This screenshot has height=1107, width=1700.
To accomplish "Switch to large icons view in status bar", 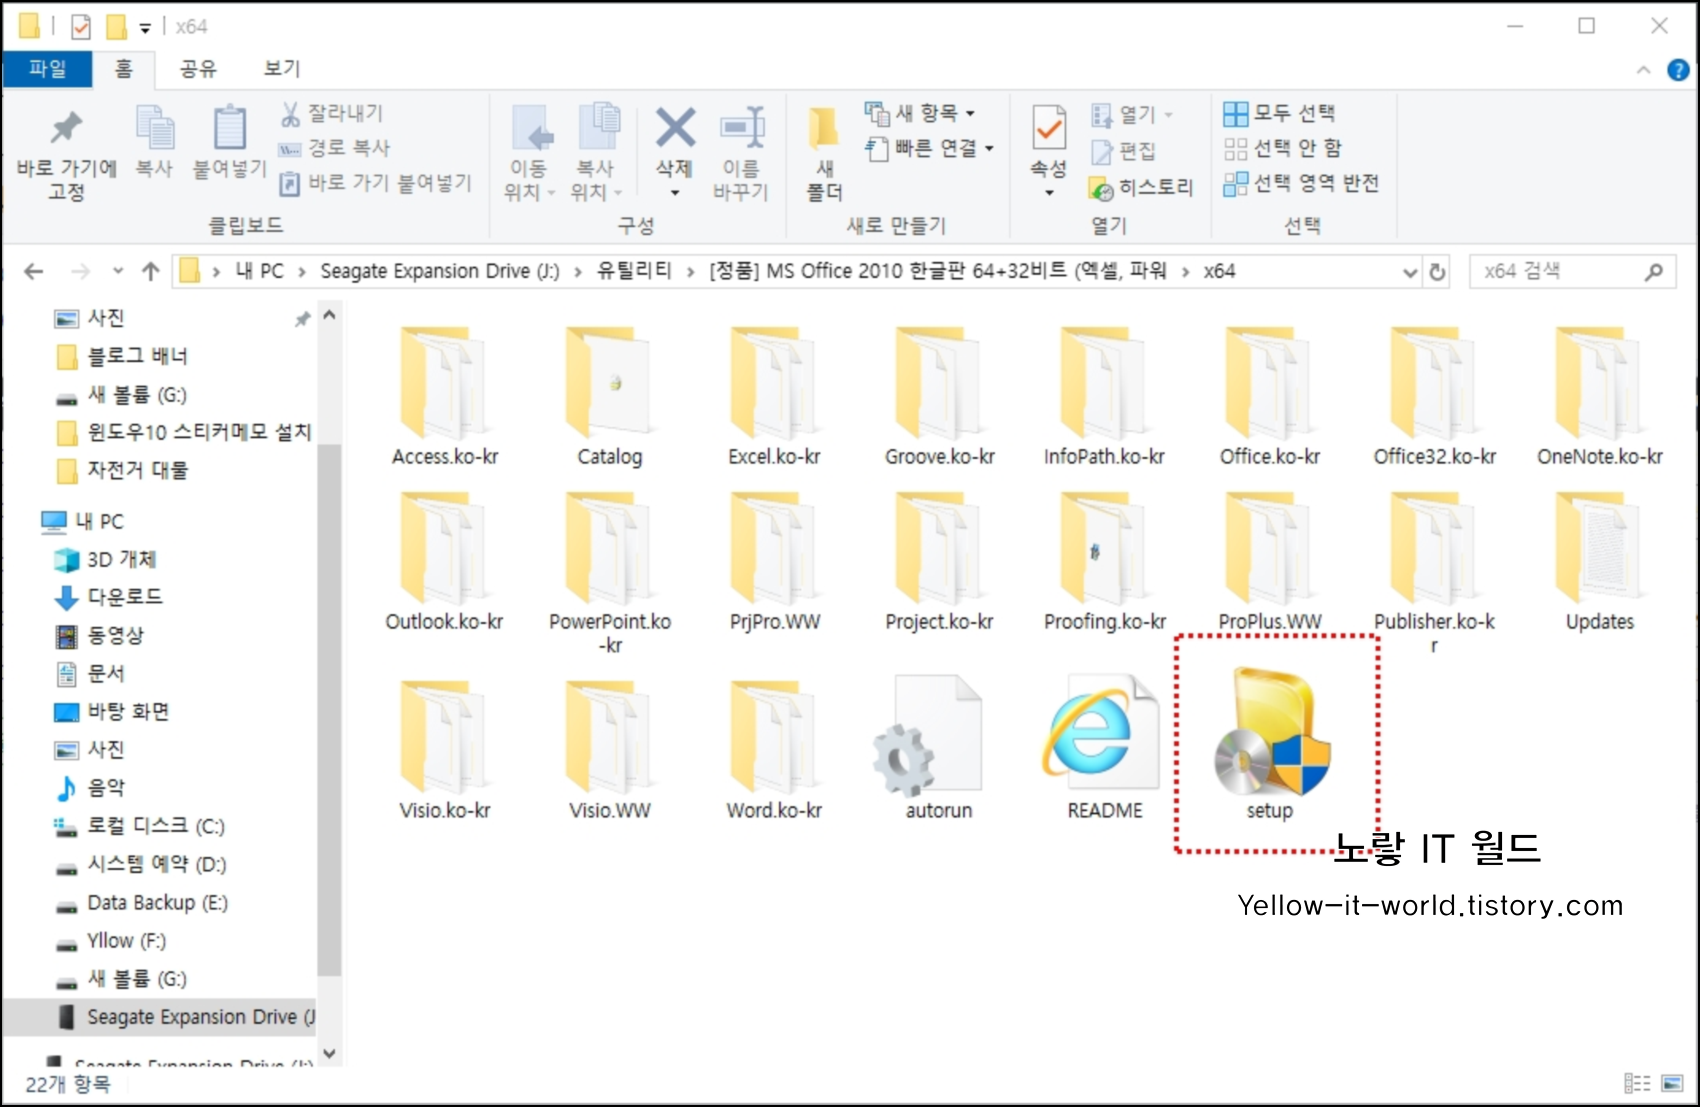I will click(x=1671, y=1083).
